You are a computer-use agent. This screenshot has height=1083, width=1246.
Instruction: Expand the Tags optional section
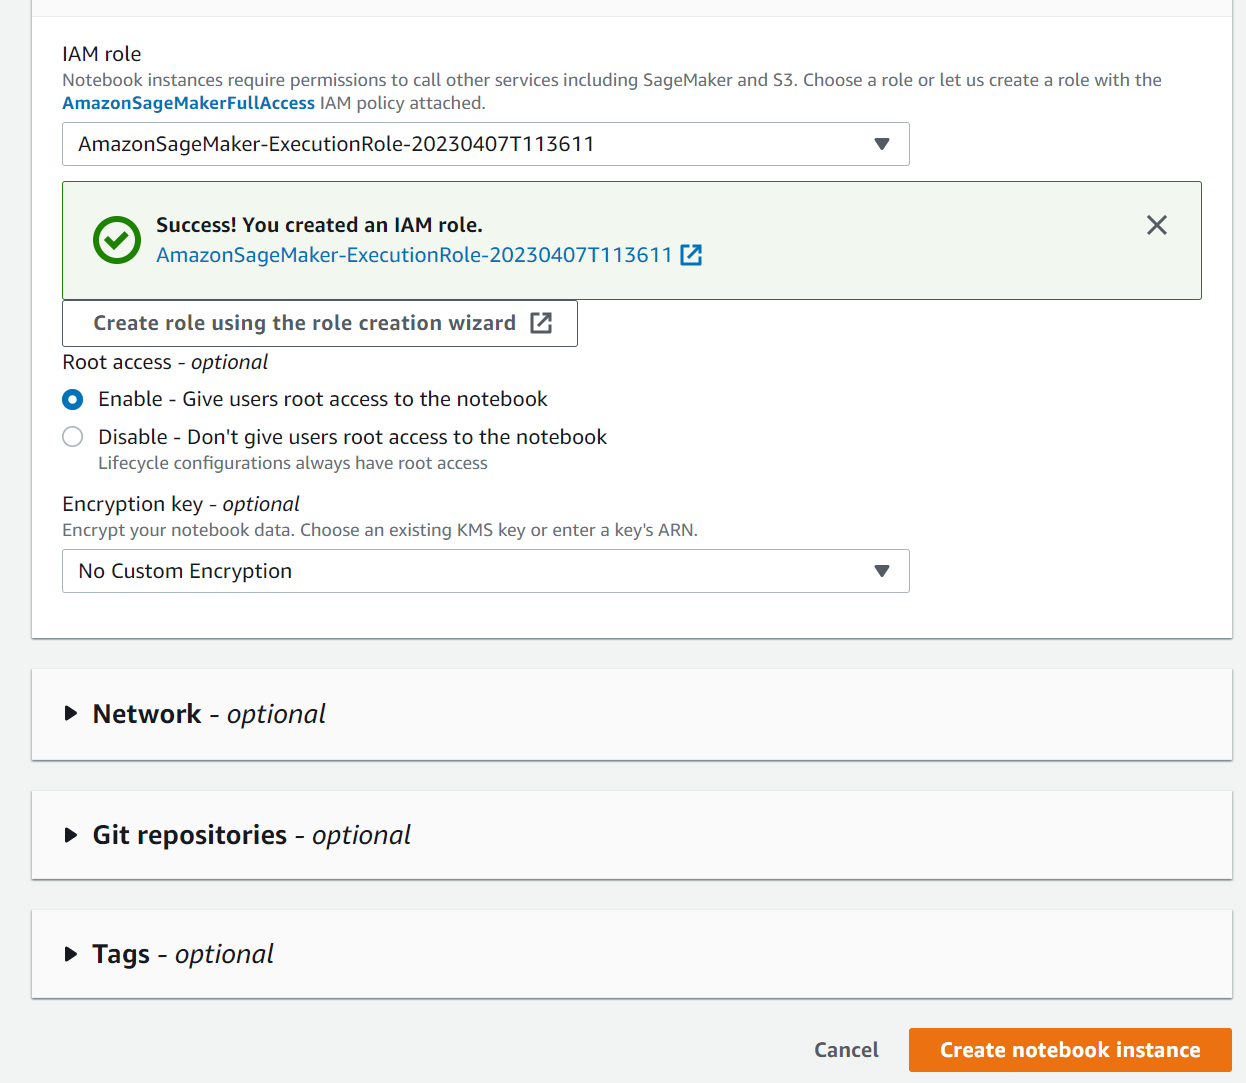tap(121, 953)
